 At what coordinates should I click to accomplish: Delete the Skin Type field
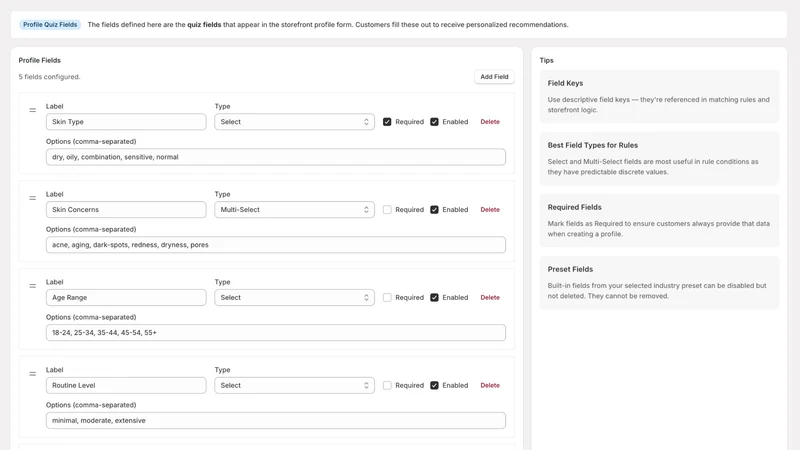click(x=490, y=122)
